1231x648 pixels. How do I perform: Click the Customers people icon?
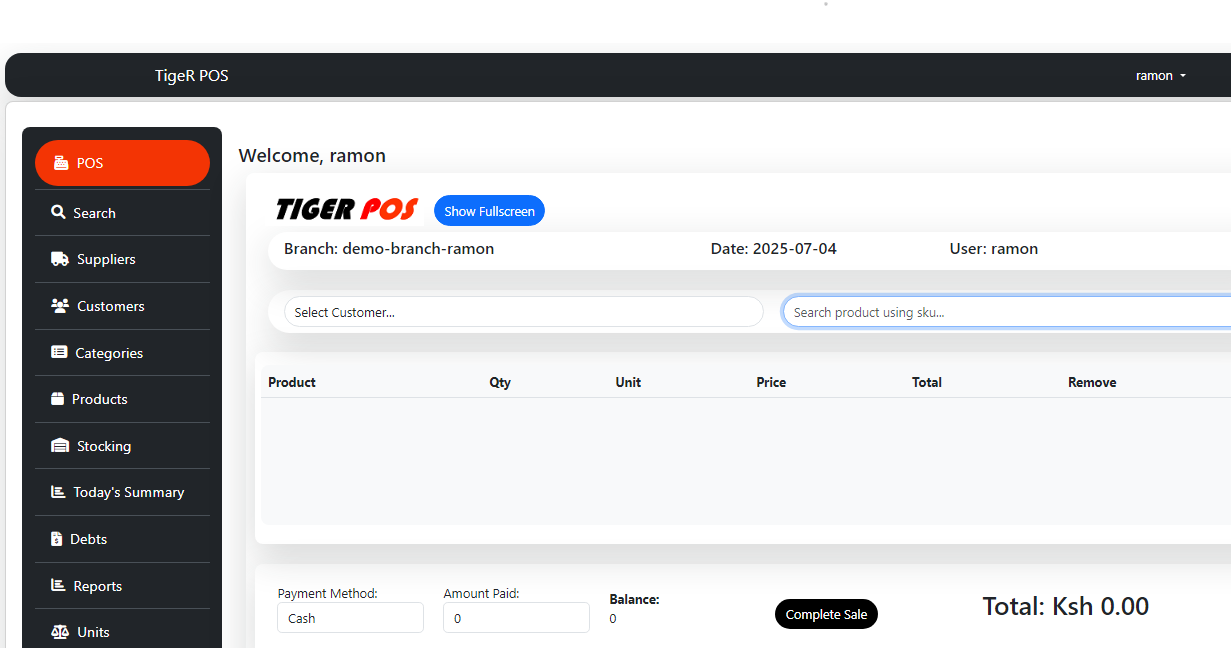point(60,306)
